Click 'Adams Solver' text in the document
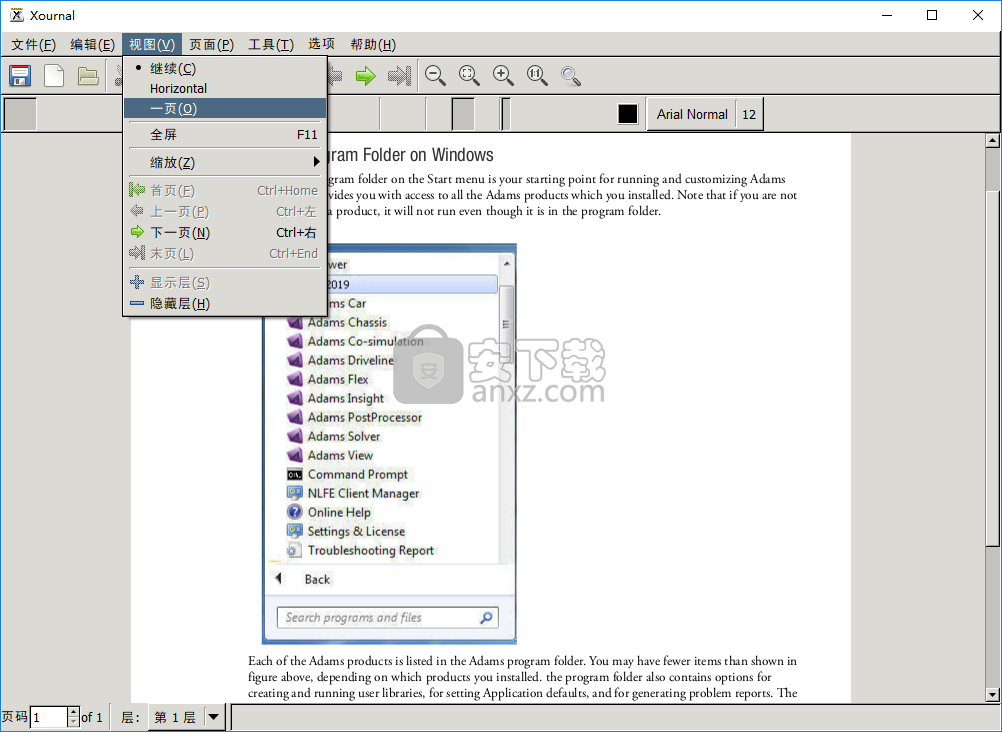The image size is (1002, 732). coord(344,437)
